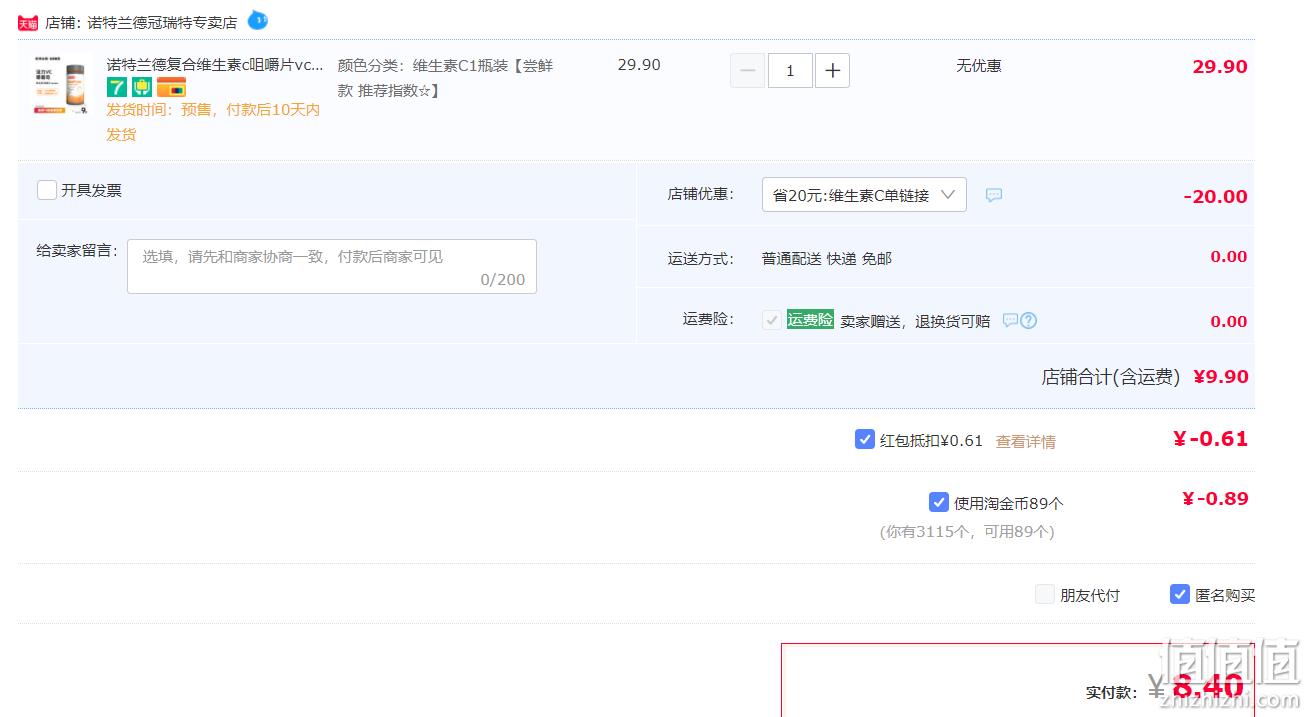Viewport: 1309px width, 717px height.
Task: Click the 0/200 character counter
Action: tap(503, 279)
